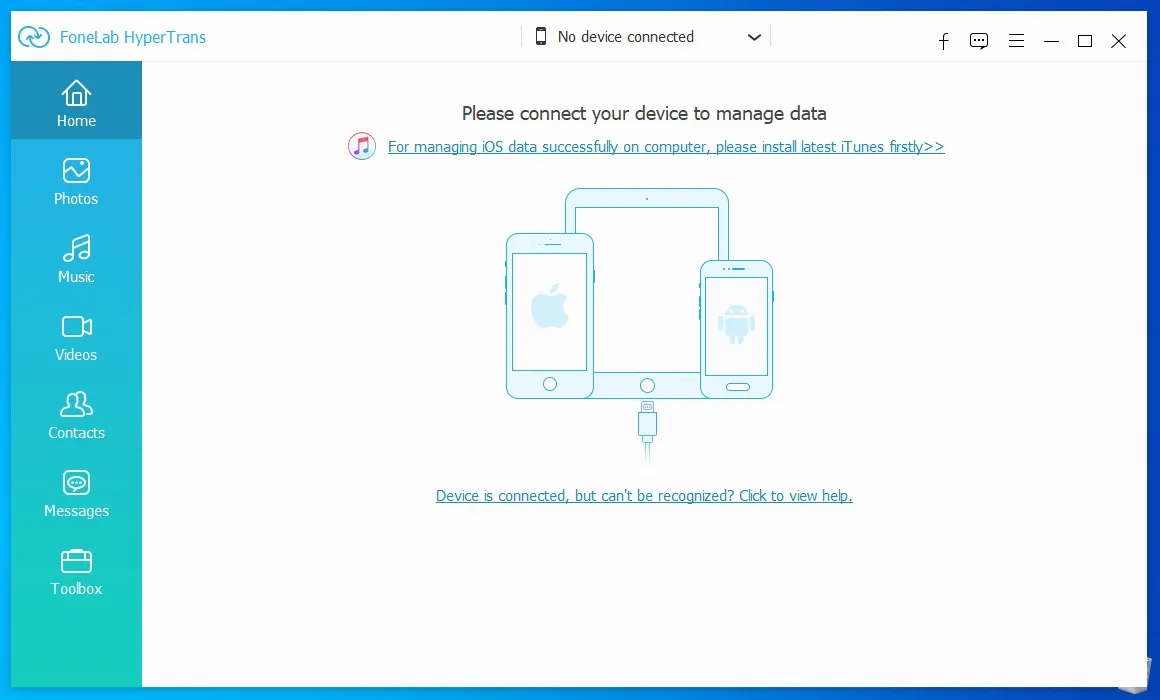Minimize the FoneLab HyperTrans window

pos(1051,41)
